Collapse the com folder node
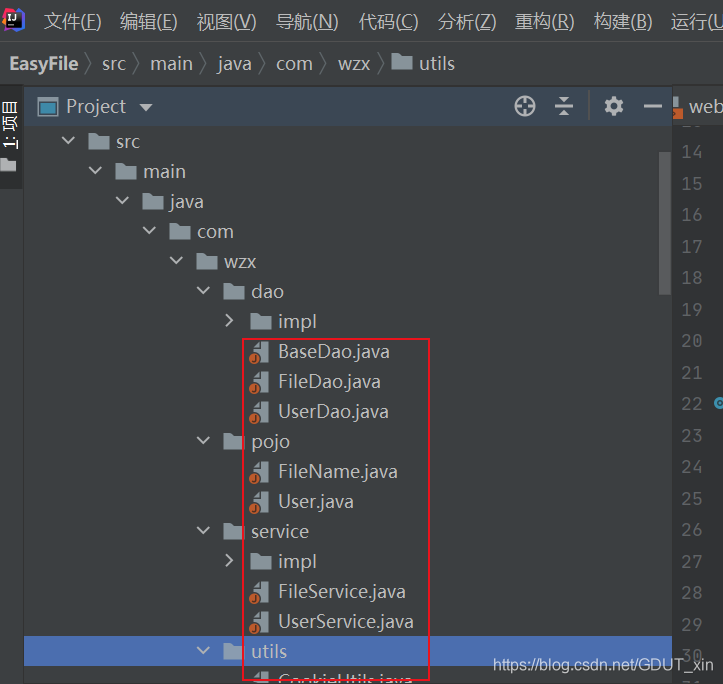 point(149,230)
